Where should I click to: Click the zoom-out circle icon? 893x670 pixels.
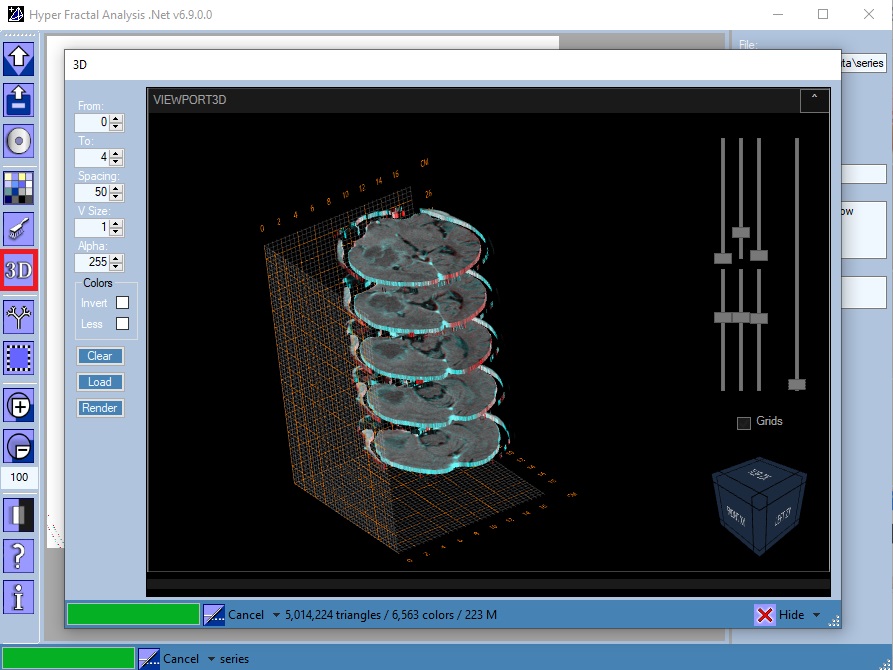[18, 446]
